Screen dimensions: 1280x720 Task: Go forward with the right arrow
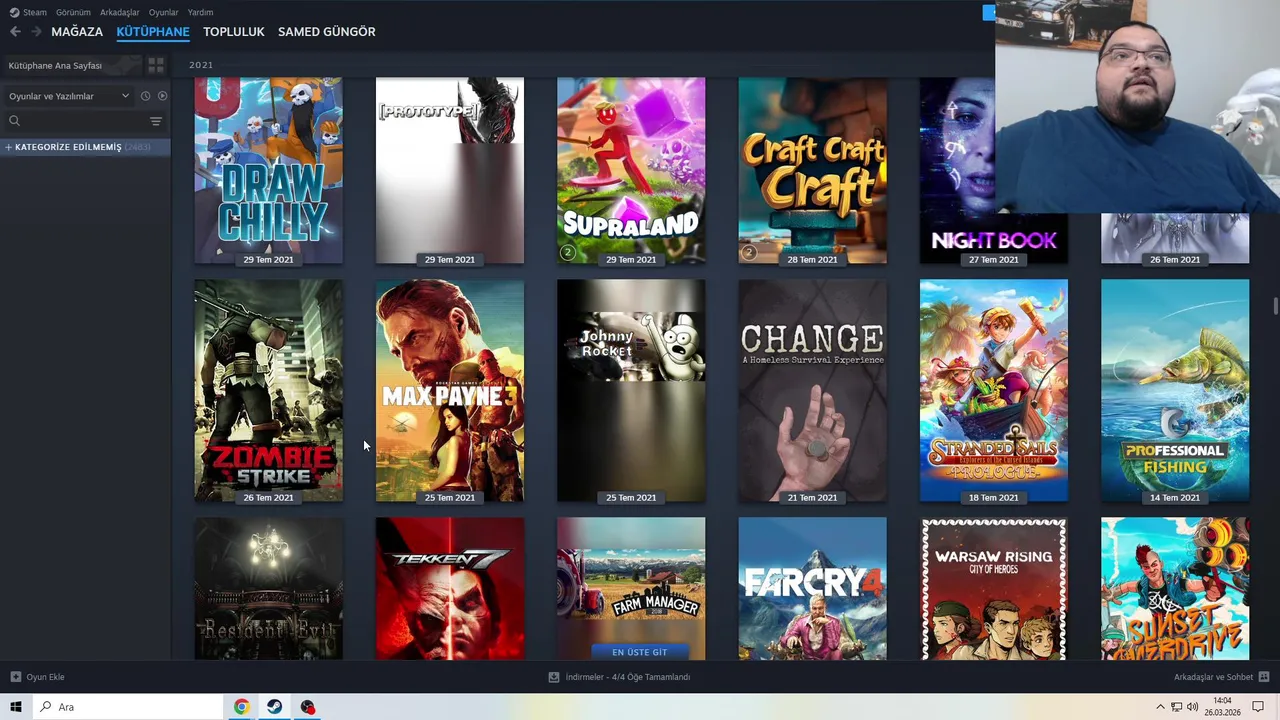pos(36,32)
